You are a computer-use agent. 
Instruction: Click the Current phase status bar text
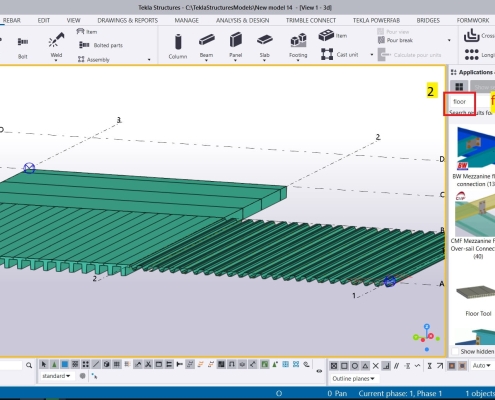(x=400, y=393)
